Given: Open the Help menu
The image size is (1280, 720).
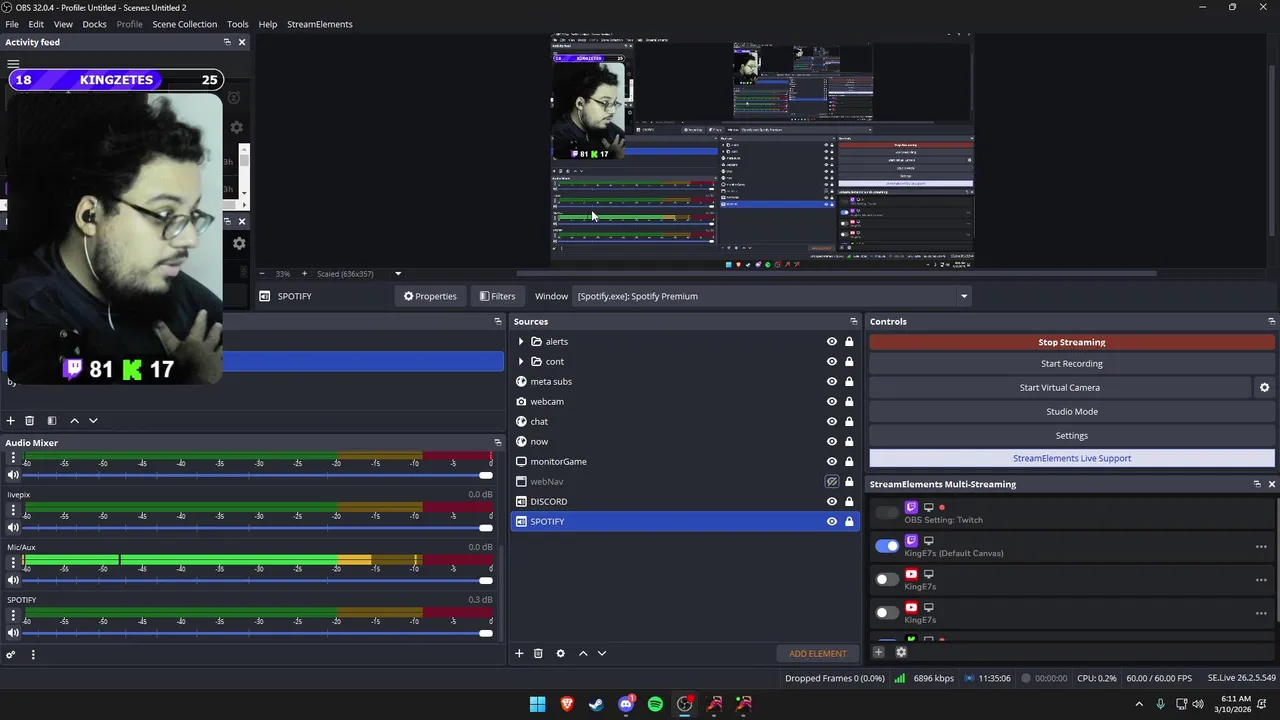Looking at the screenshot, I should coord(268,24).
